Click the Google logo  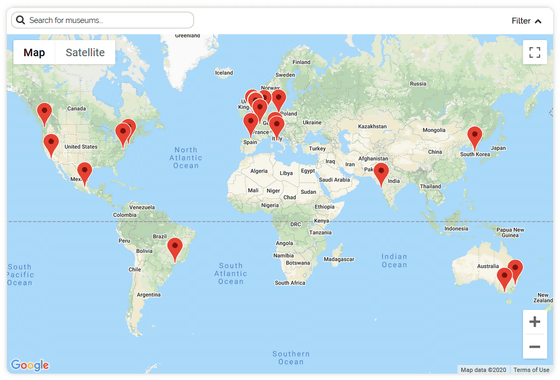(x=30, y=365)
